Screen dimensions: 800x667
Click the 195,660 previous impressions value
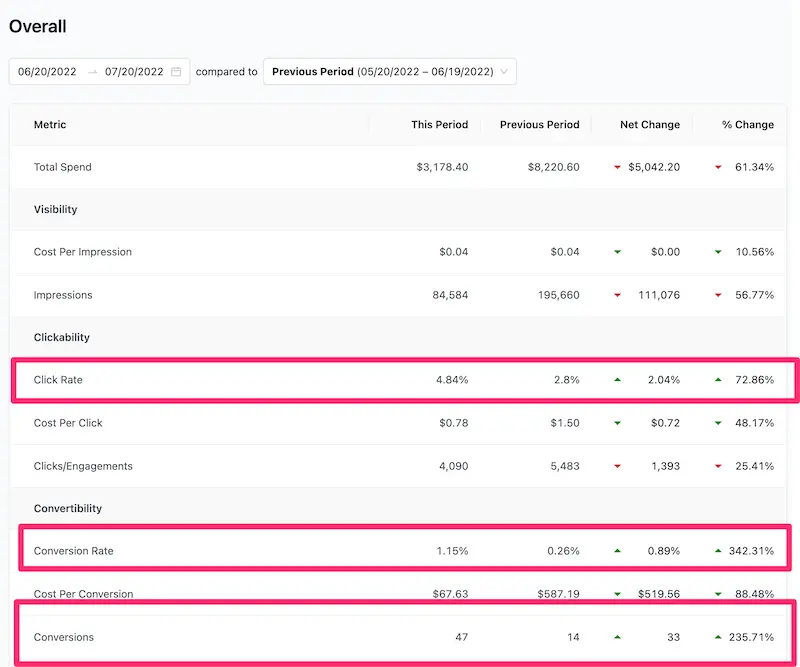coord(558,295)
